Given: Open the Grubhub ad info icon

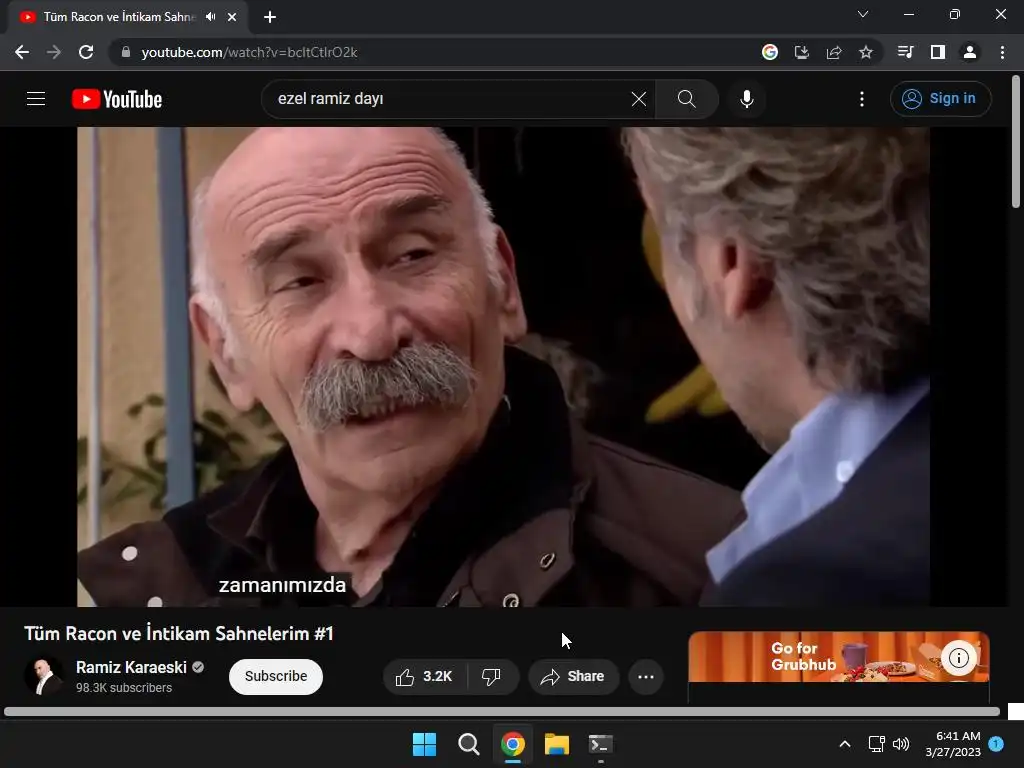Looking at the screenshot, I should pyautogui.click(x=959, y=658).
